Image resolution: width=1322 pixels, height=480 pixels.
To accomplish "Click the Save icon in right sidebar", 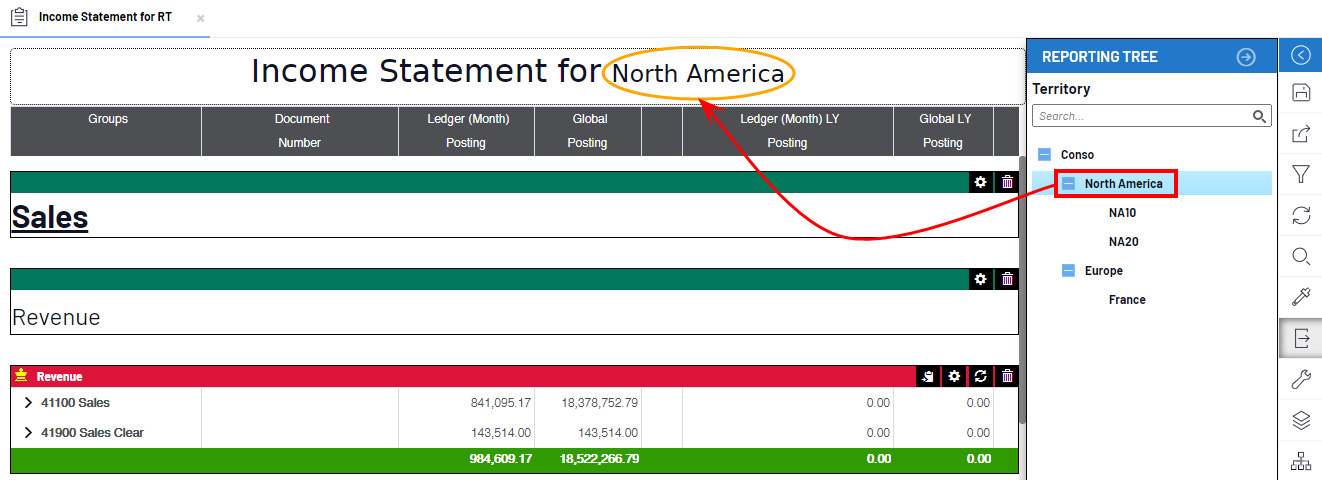I will [1300, 93].
